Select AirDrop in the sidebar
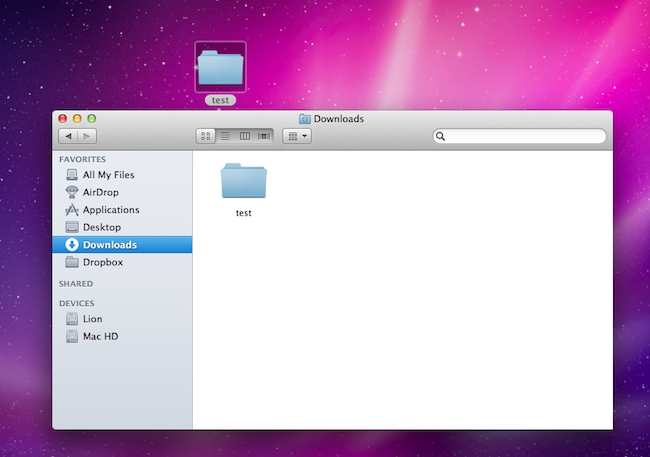The height and width of the screenshot is (457, 650). (100, 192)
